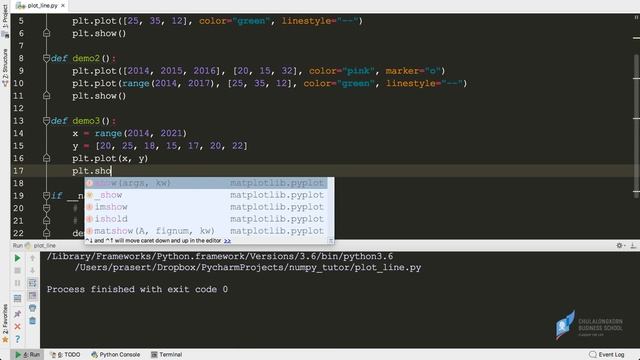Screen dimensions: 640x360
Task: Click the Restore layout icon in the Run panel
Action: pos(17,298)
